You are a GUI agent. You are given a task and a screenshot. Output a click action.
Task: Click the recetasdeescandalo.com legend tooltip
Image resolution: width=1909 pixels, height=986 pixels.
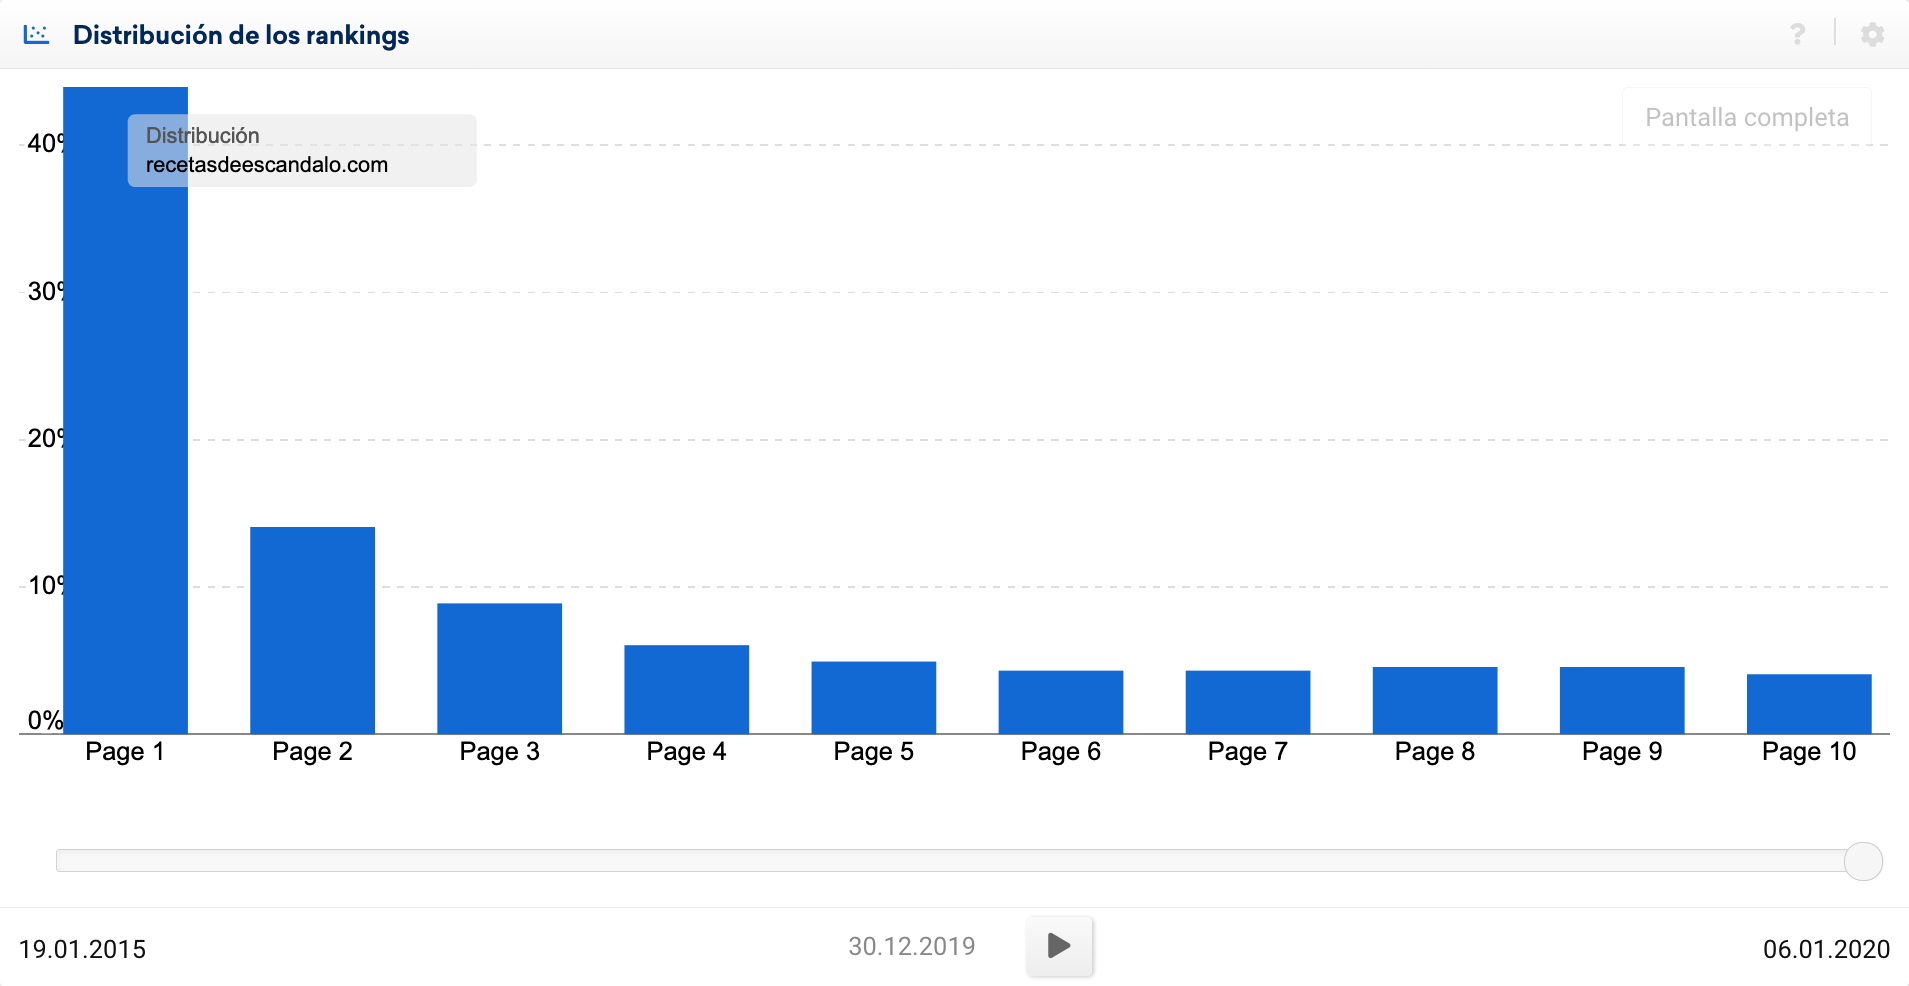click(301, 151)
